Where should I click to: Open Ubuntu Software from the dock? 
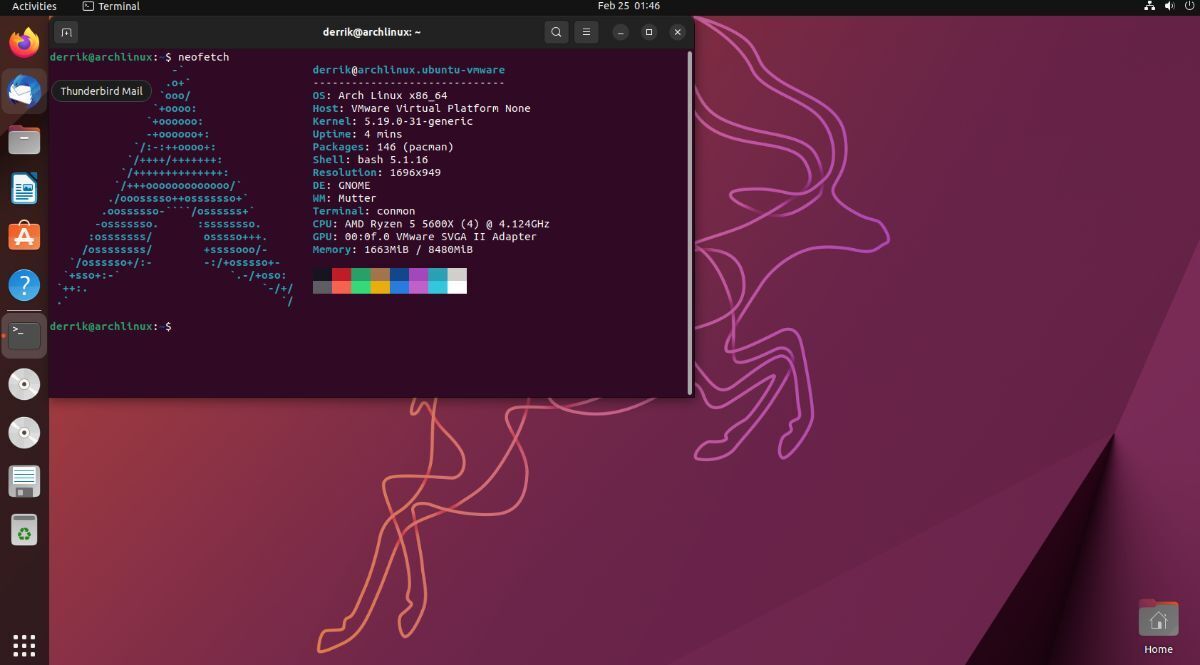[24, 237]
